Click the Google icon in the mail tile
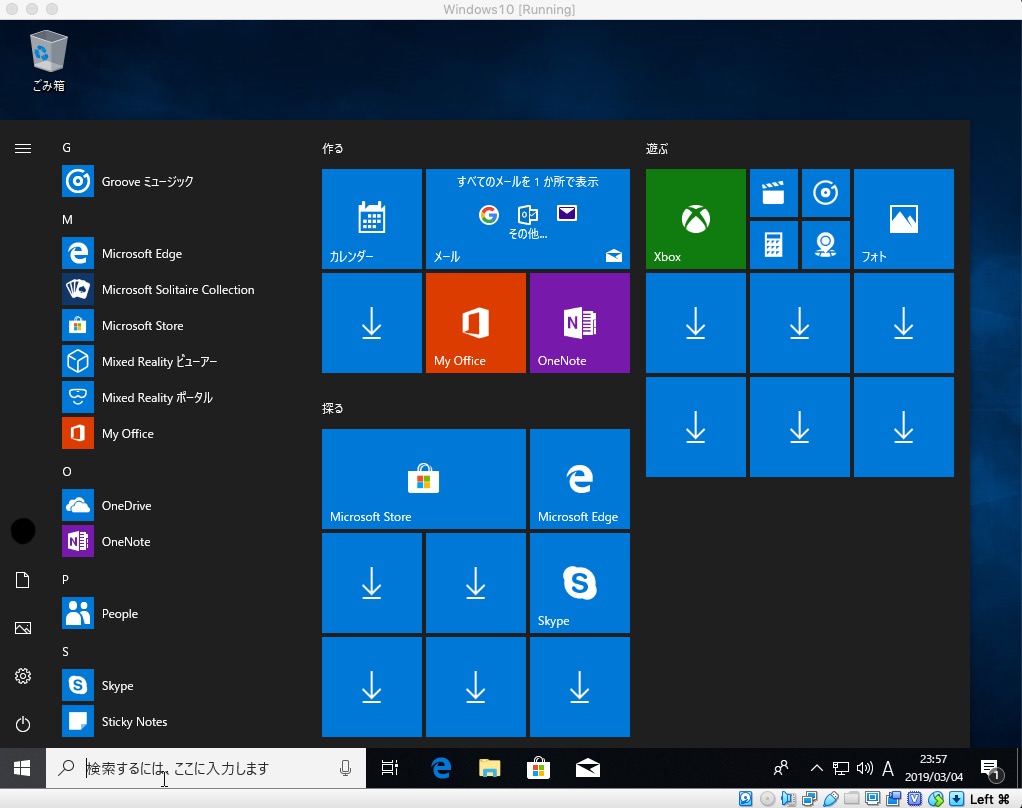 (x=489, y=214)
